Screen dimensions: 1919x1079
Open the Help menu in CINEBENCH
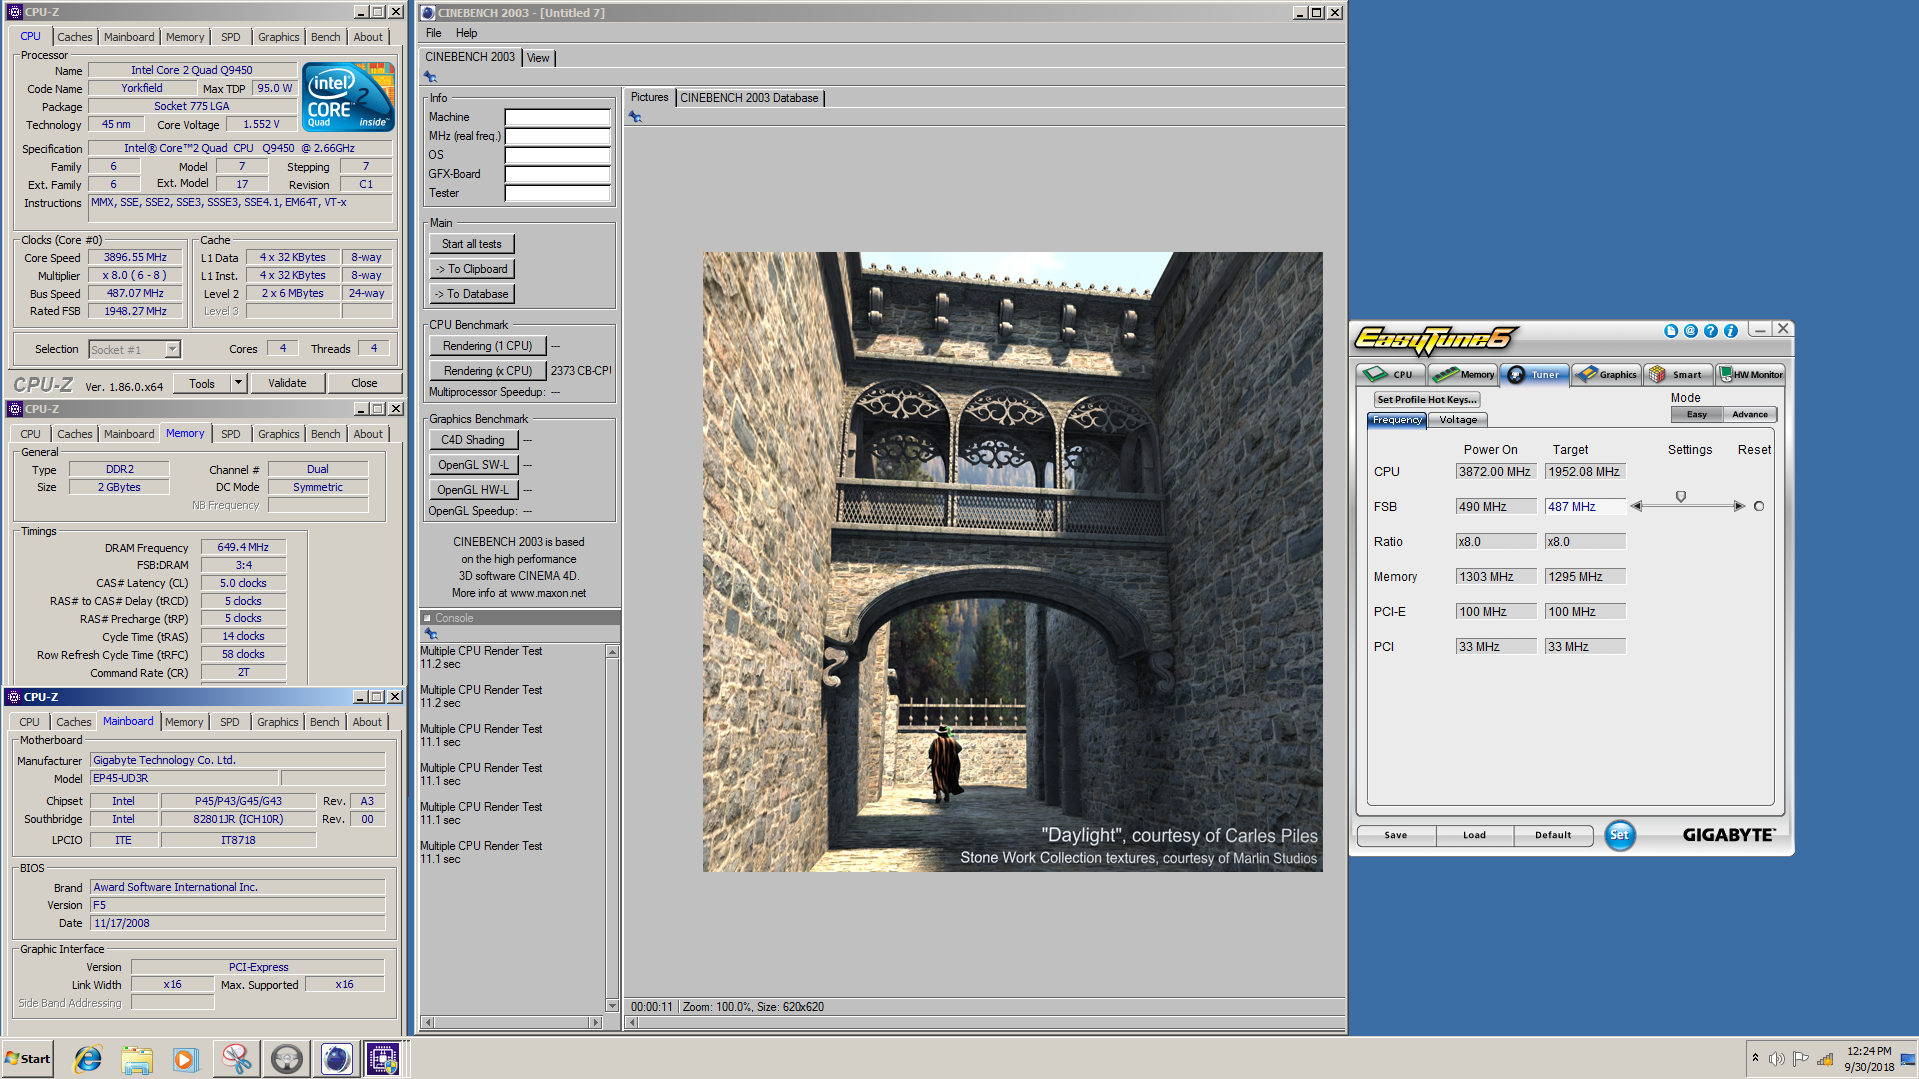(x=467, y=33)
